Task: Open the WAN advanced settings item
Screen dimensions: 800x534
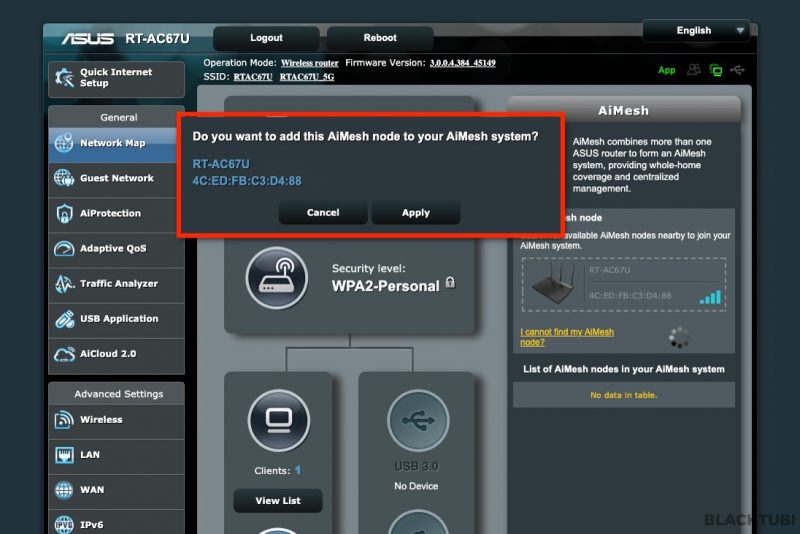Action: click(x=116, y=490)
